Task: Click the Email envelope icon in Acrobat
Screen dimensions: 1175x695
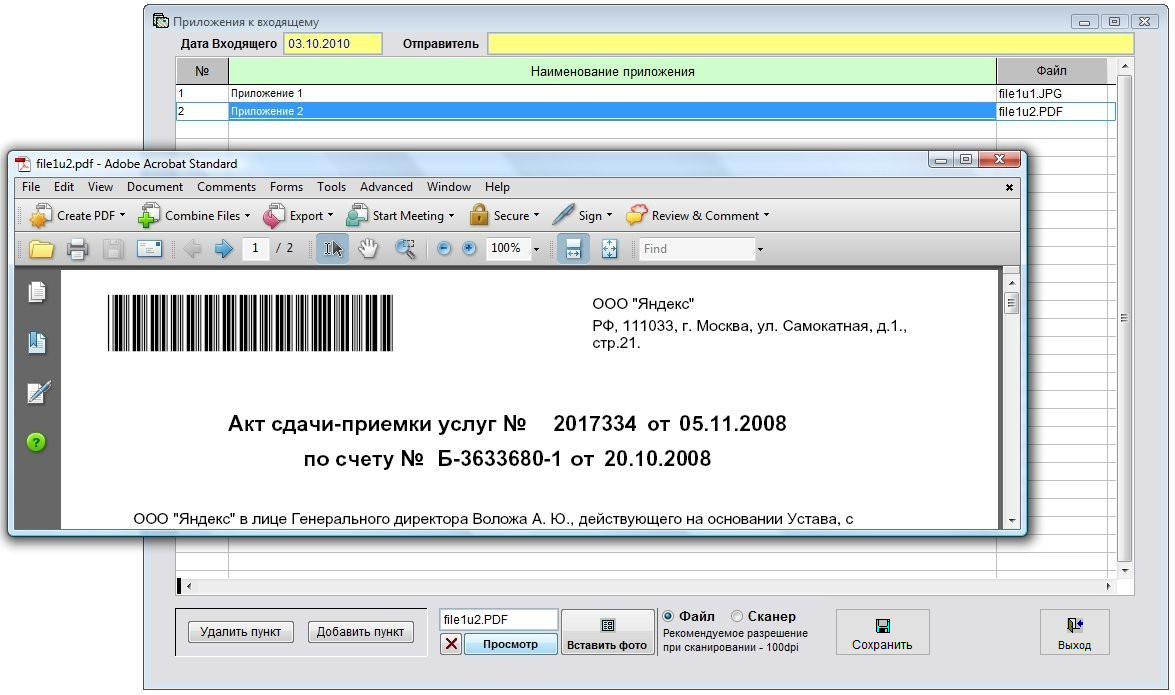Action: tap(149, 249)
